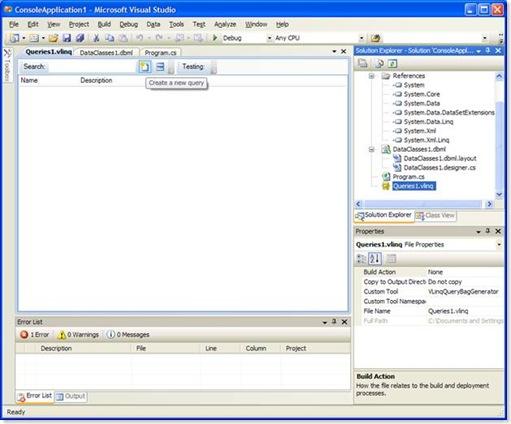
Task: Click the Property Pages icon in Properties panel
Action: tap(391, 259)
